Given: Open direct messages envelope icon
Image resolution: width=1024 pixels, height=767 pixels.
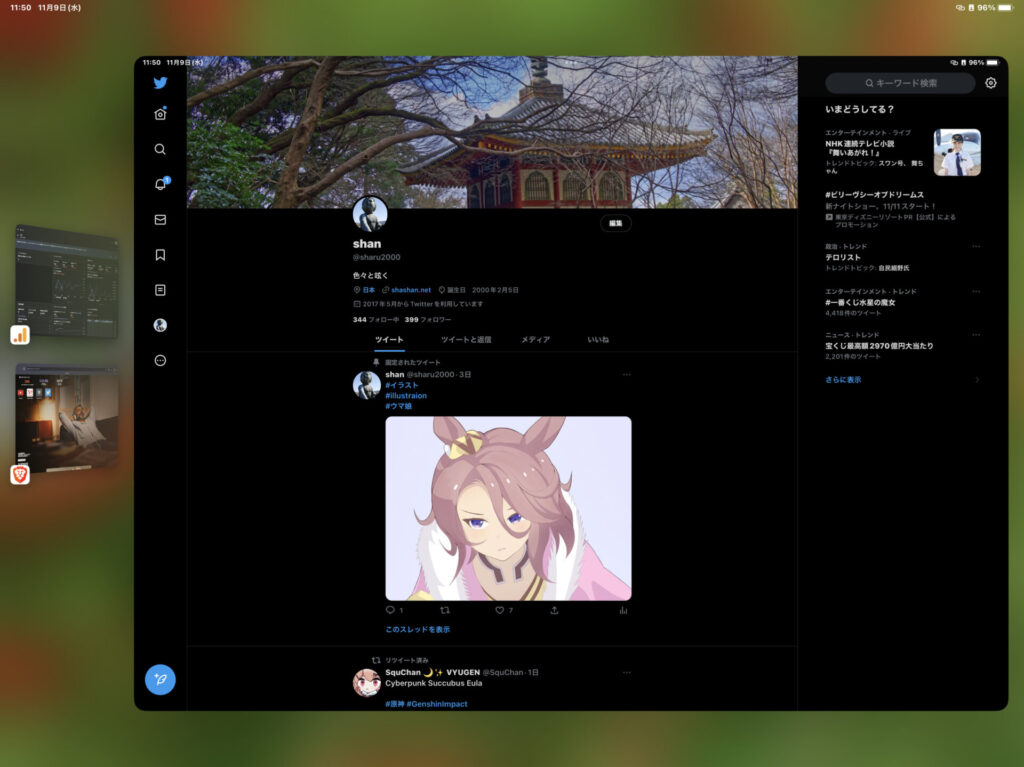Looking at the screenshot, I should 160,220.
